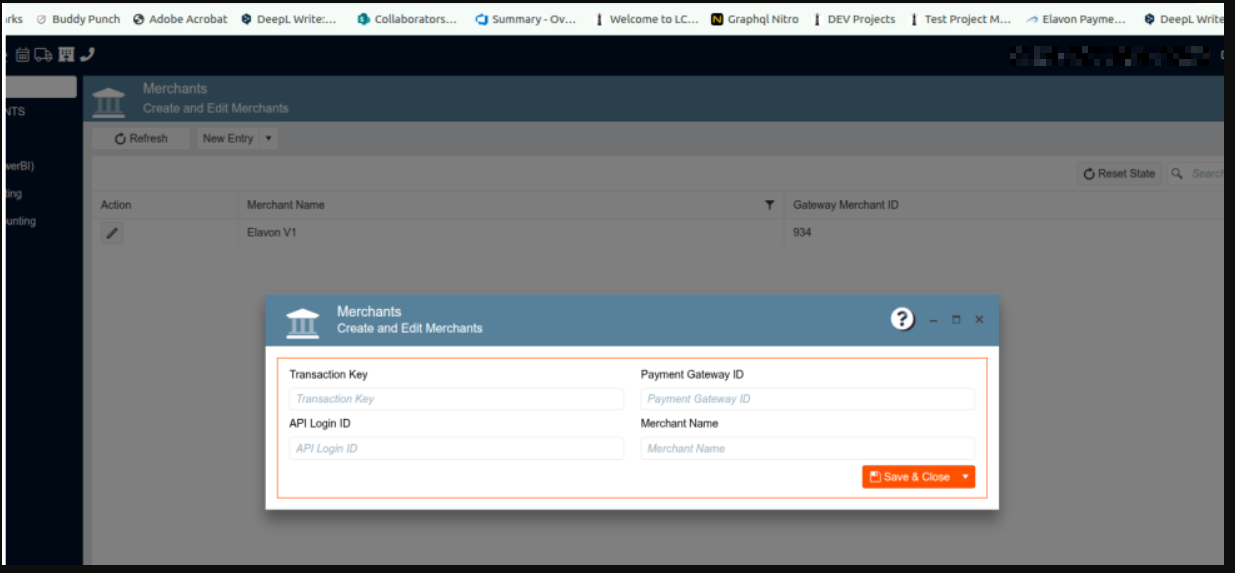Click the Refresh button
This screenshot has width=1235, height=573.
(x=141, y=139)
